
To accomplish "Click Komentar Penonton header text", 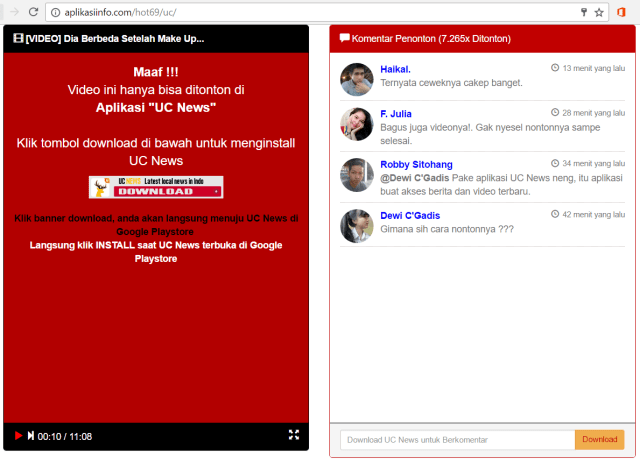I will [x=431, y=39].
